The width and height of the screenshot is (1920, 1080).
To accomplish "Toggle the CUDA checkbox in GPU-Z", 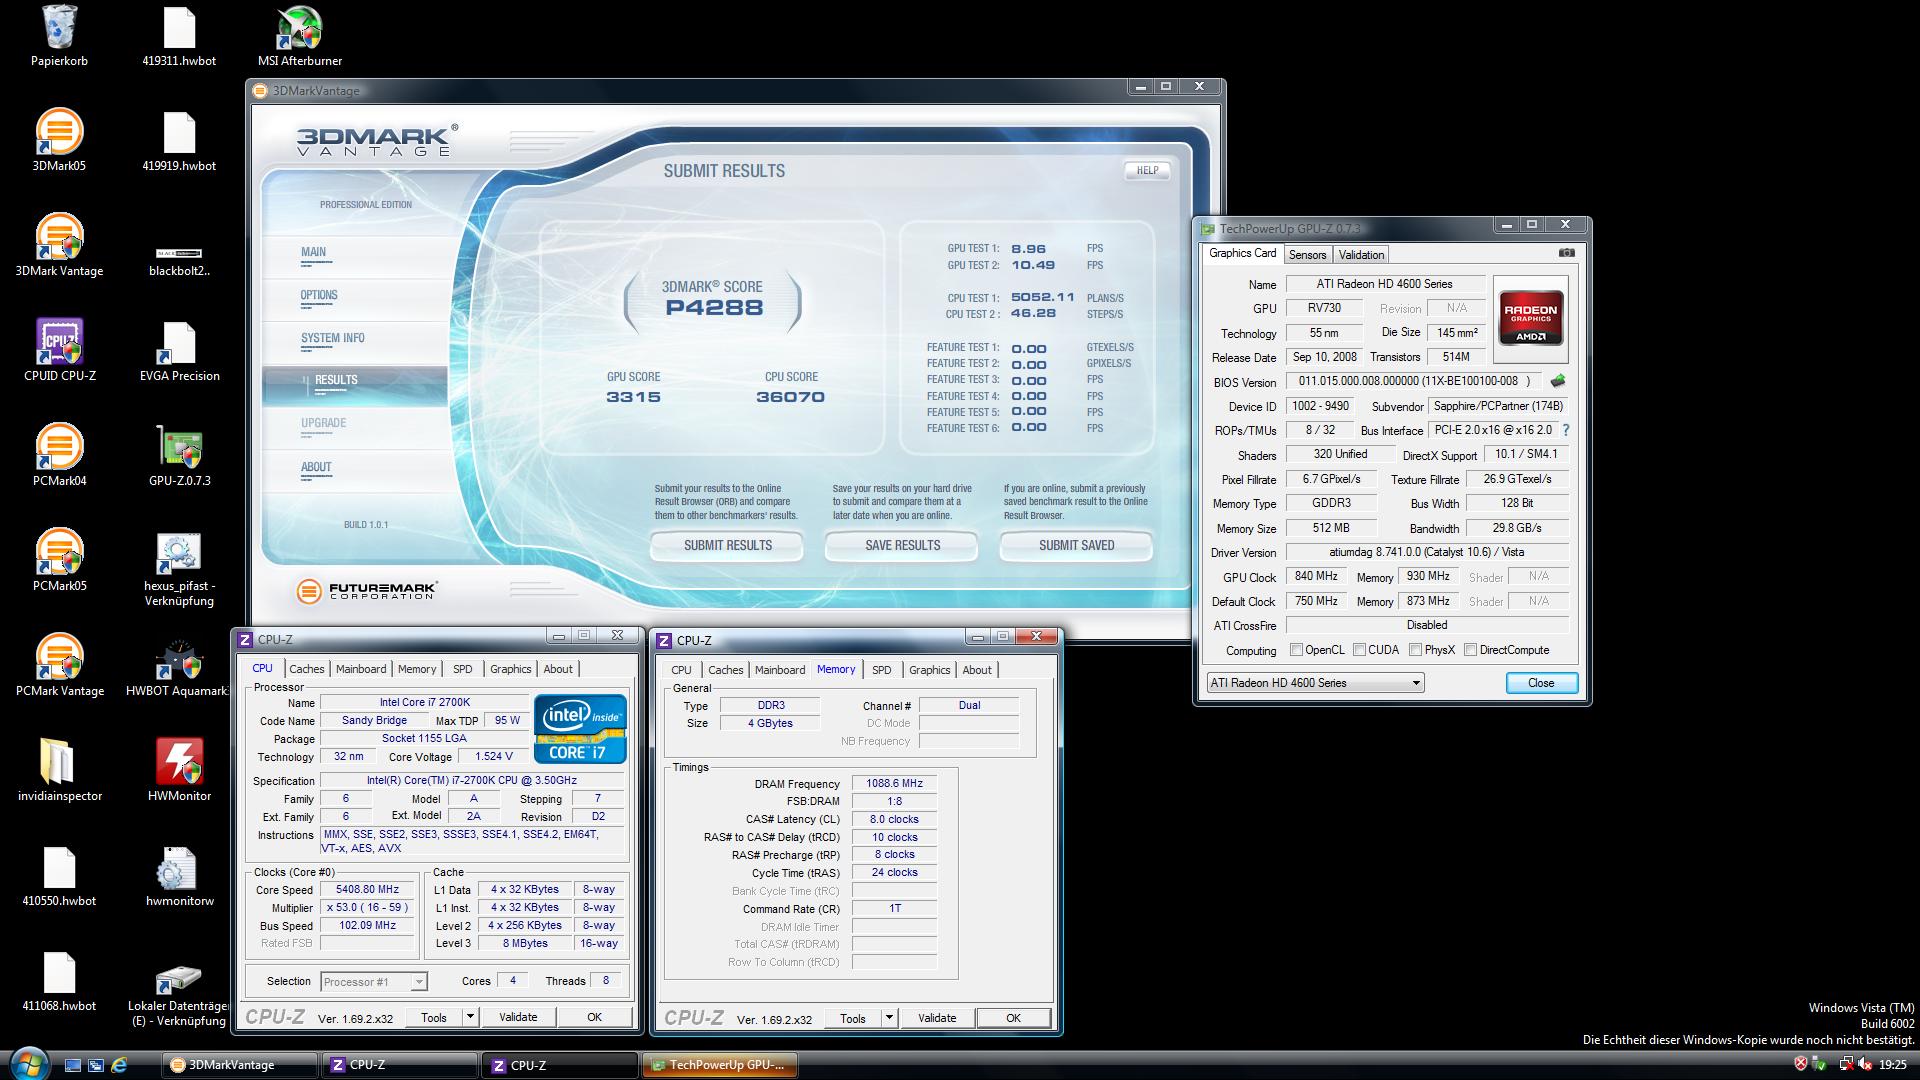I will pyautogui.click(x=1359, y=650).
